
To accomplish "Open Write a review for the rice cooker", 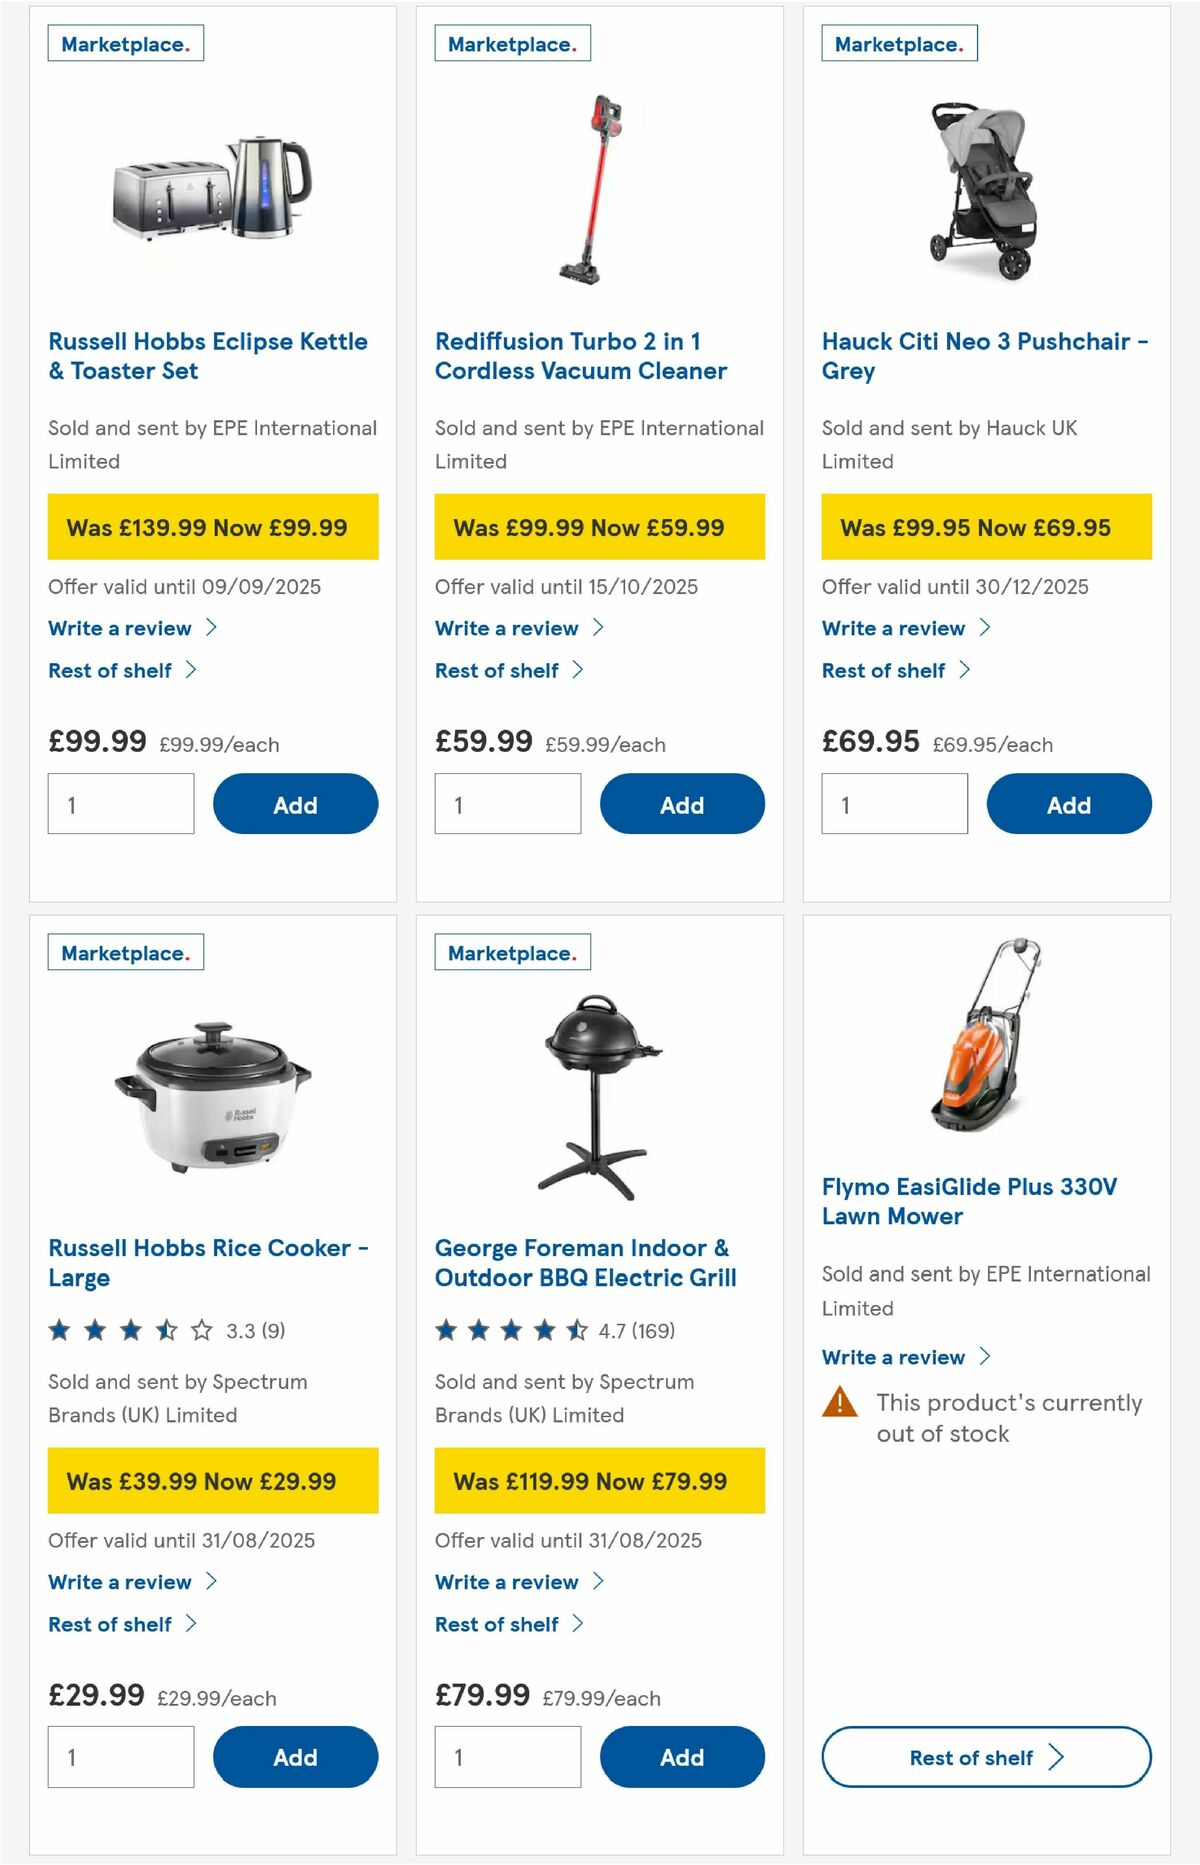I will tap(120, 1581).
